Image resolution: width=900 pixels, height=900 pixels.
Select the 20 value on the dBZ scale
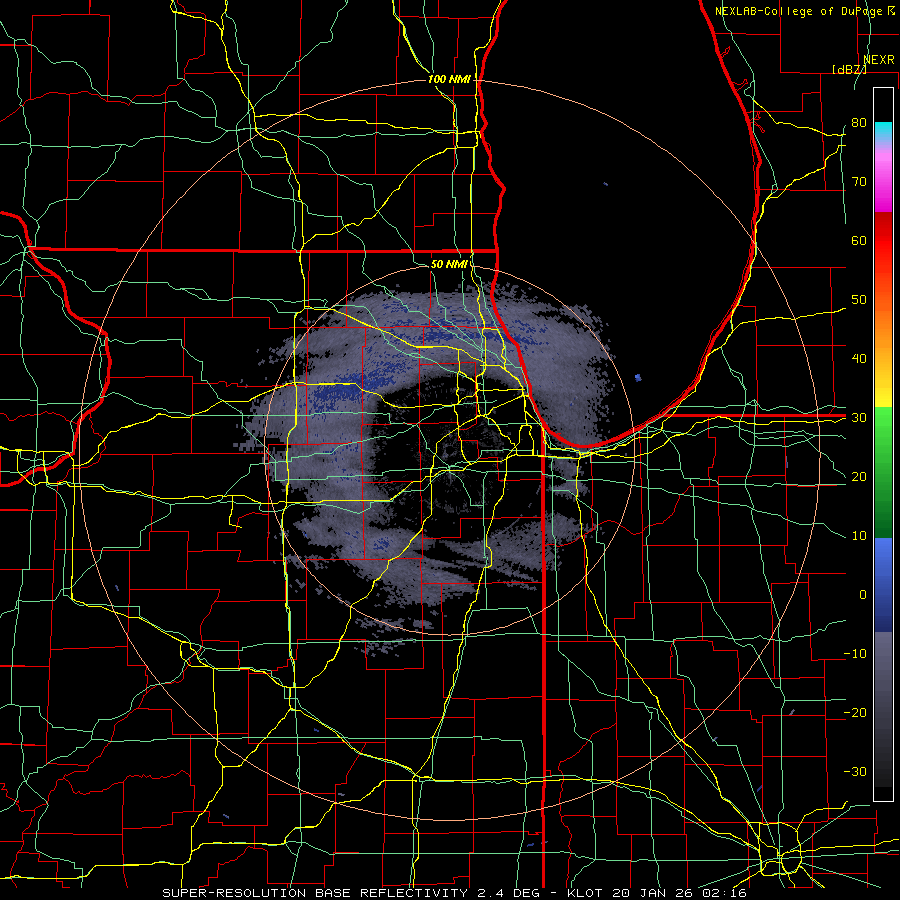click(859, 477)
